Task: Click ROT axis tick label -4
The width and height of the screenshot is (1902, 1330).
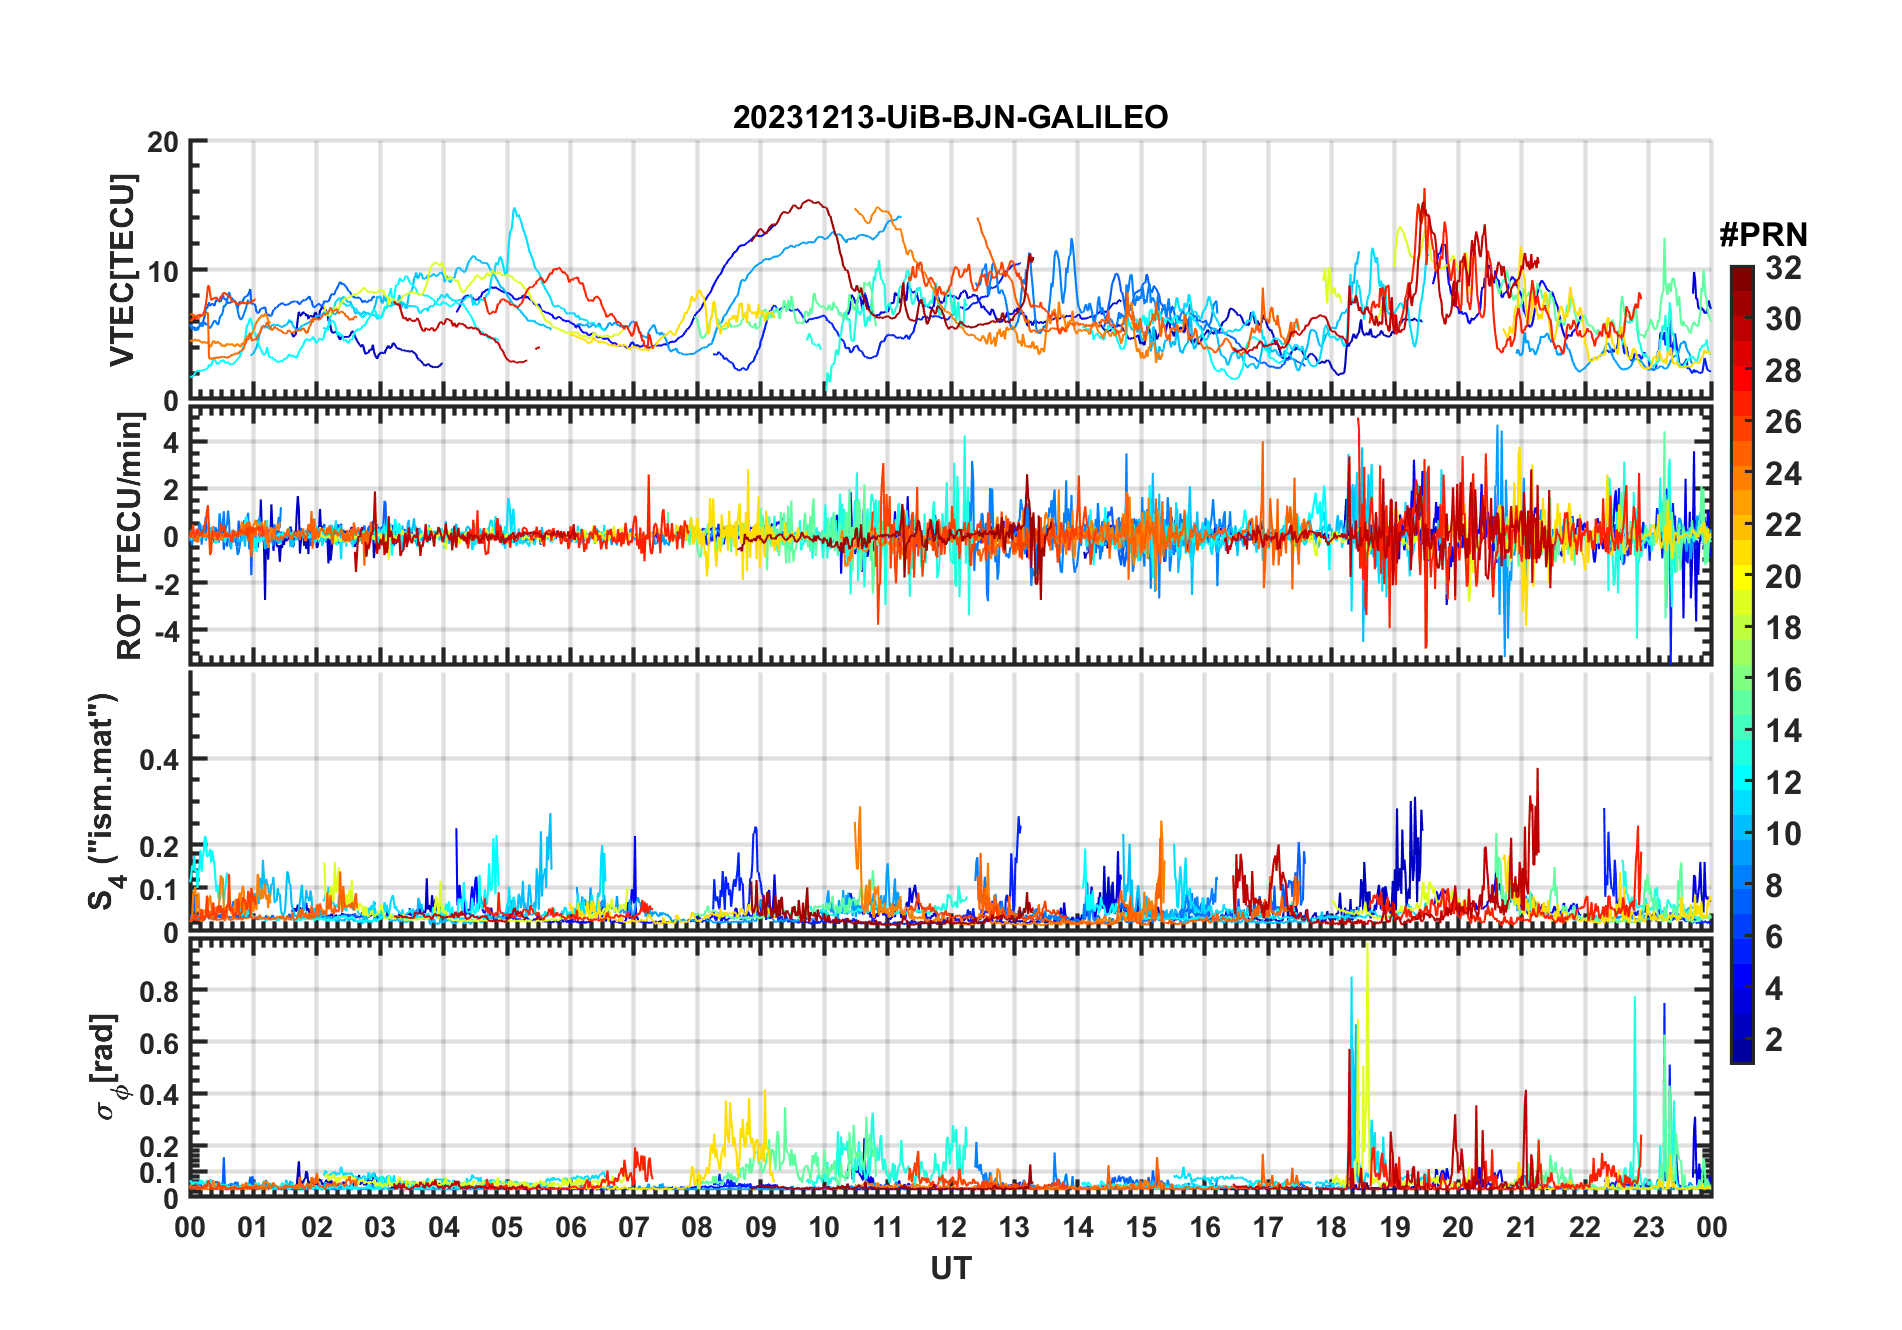Action: point(165,631)
